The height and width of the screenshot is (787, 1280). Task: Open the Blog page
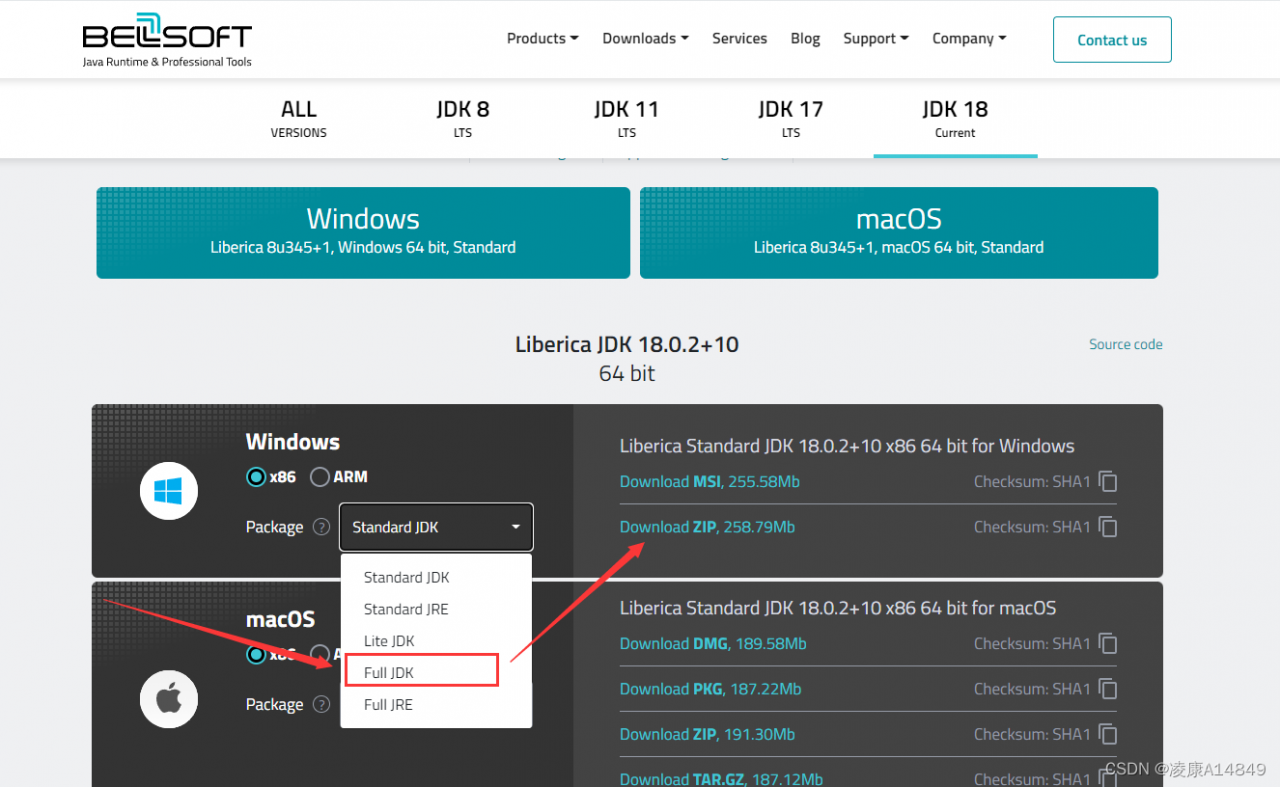coord(805,38)
